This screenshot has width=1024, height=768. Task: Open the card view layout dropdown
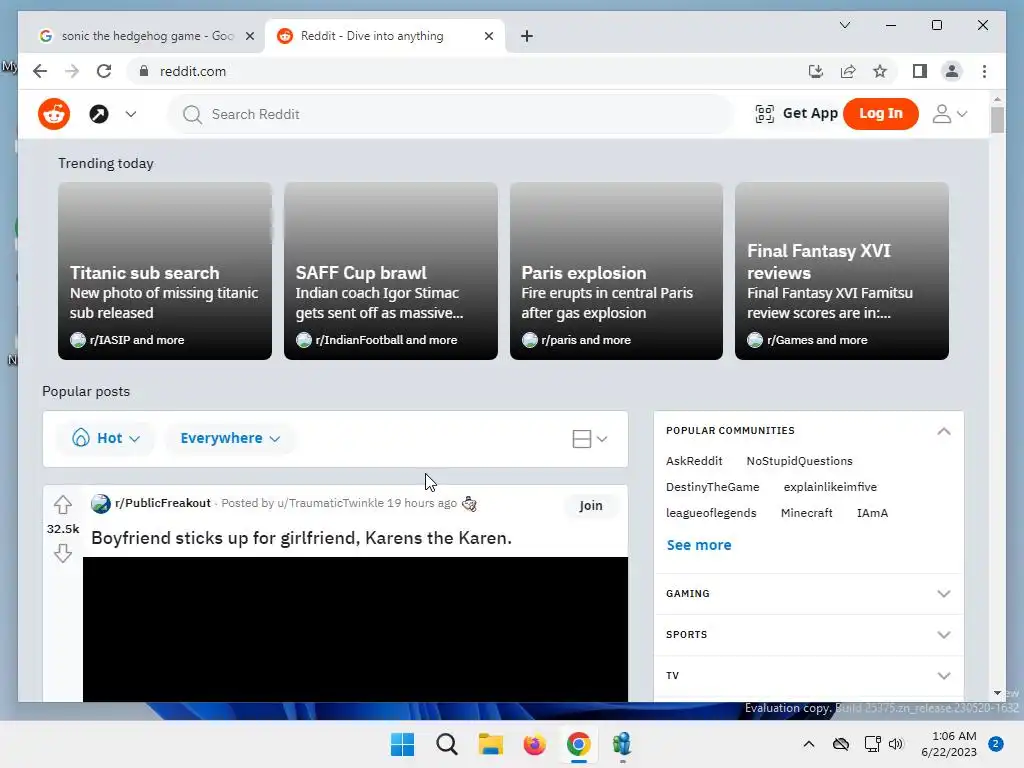(590, 439)
